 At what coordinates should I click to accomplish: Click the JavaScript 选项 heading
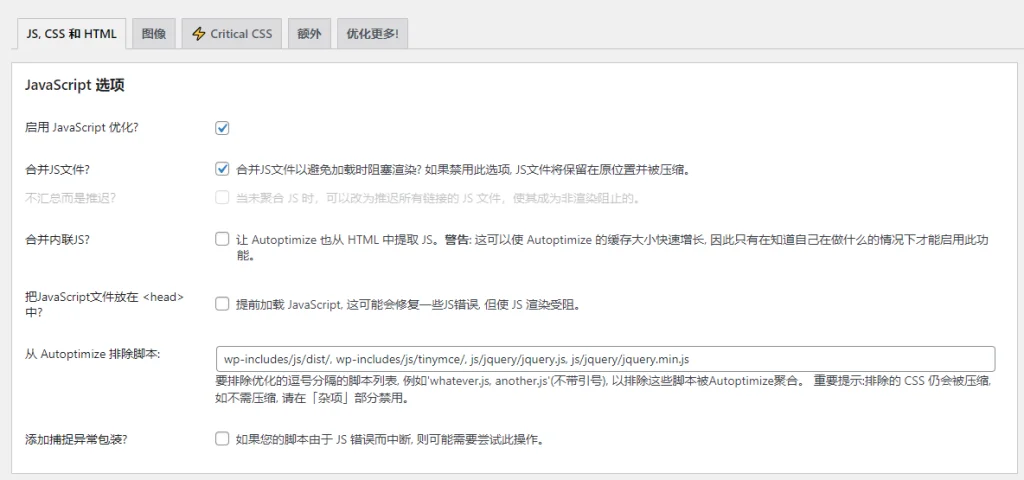point(74,86)
